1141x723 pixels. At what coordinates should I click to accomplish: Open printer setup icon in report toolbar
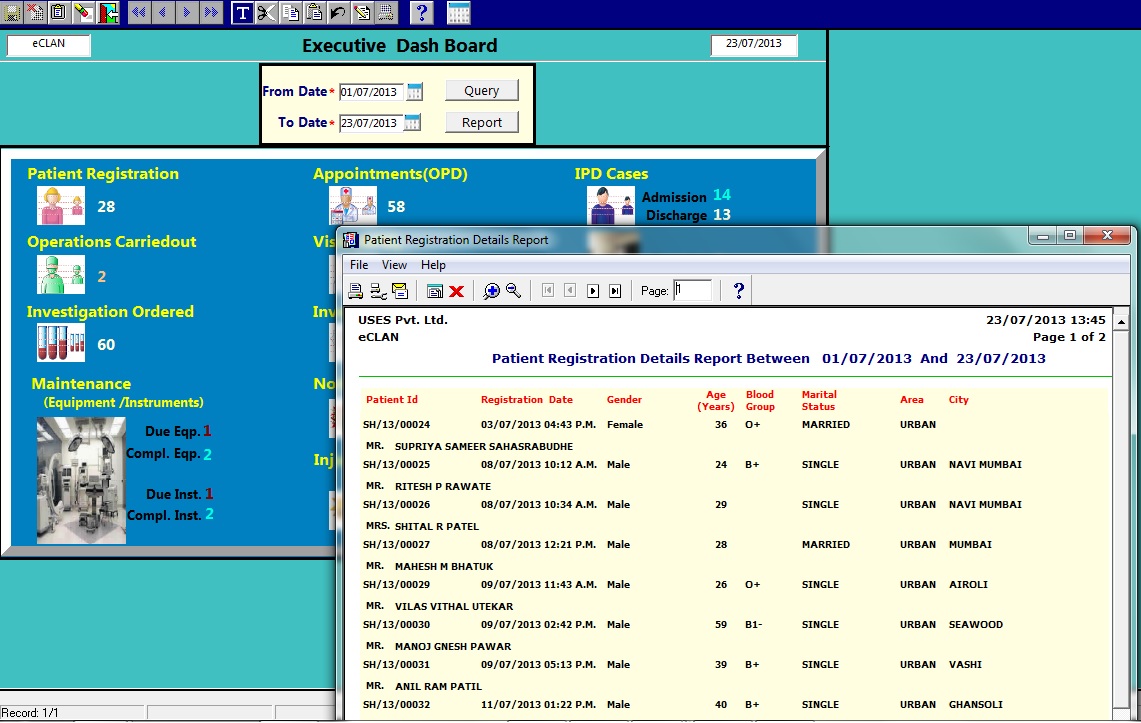tap(378, 291)
